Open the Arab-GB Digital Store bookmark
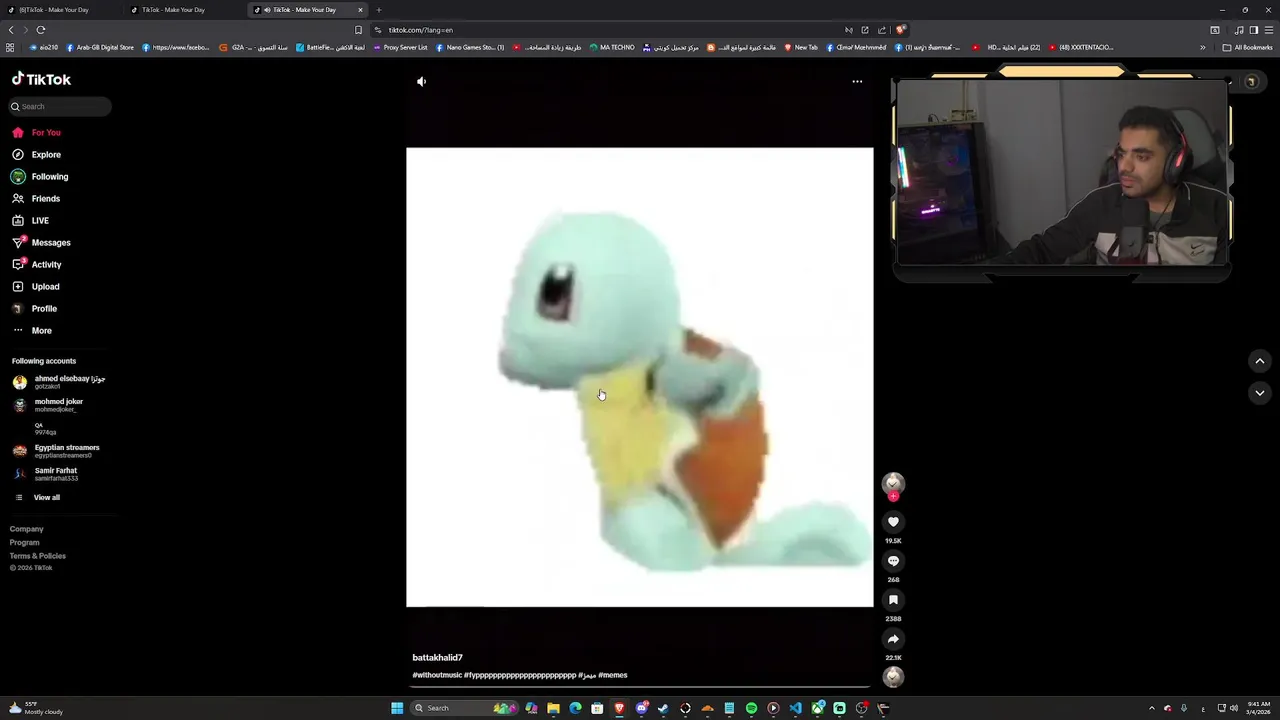The width and height of the screenshot is (1280, 720). 99,47
